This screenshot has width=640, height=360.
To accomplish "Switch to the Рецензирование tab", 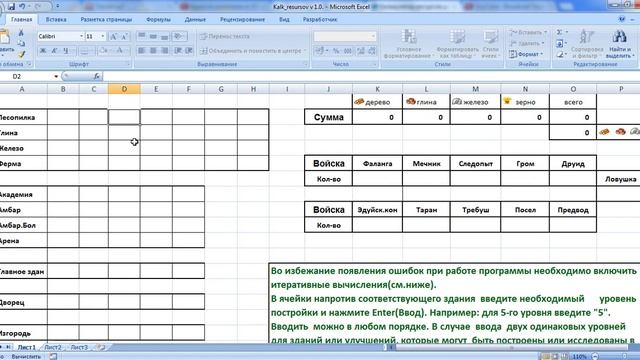I will [x=242, y=19].
